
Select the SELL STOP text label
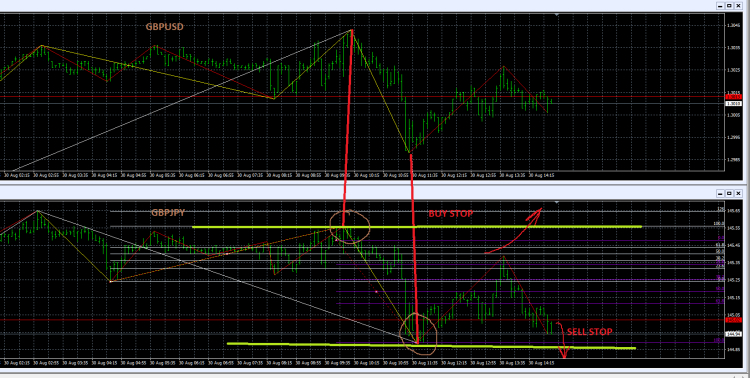(589, 332)
